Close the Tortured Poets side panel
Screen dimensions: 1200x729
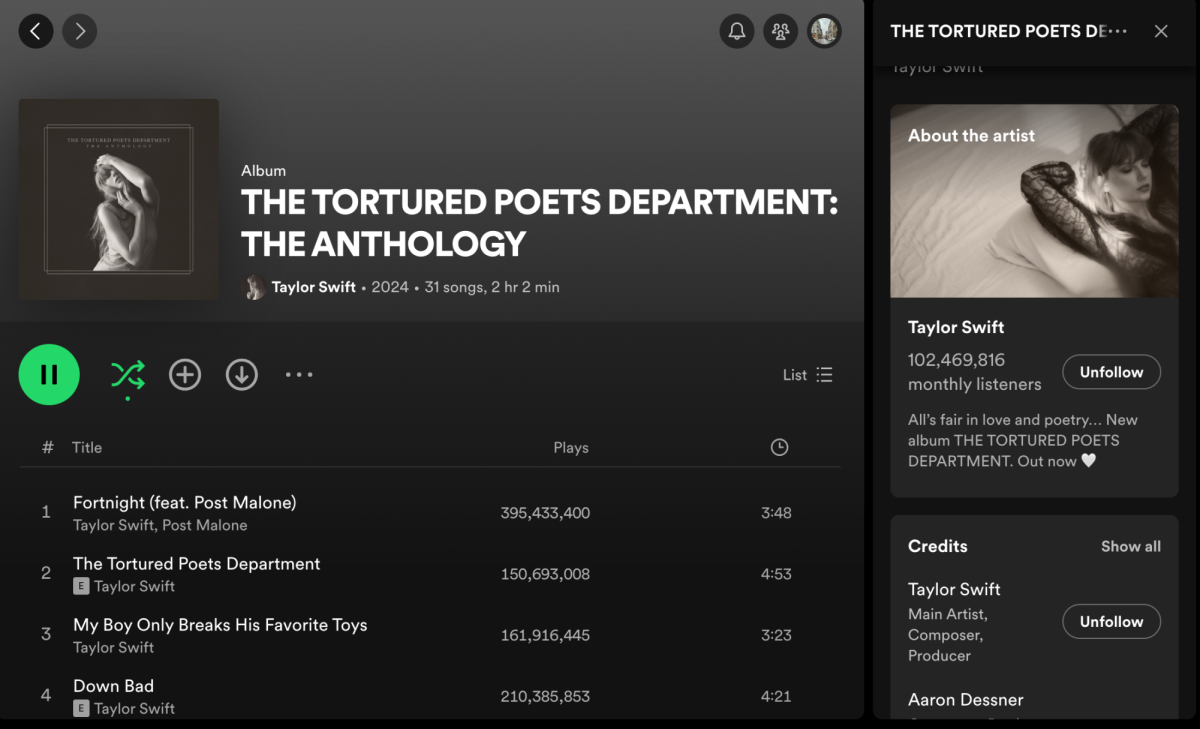click(1161, 31)
